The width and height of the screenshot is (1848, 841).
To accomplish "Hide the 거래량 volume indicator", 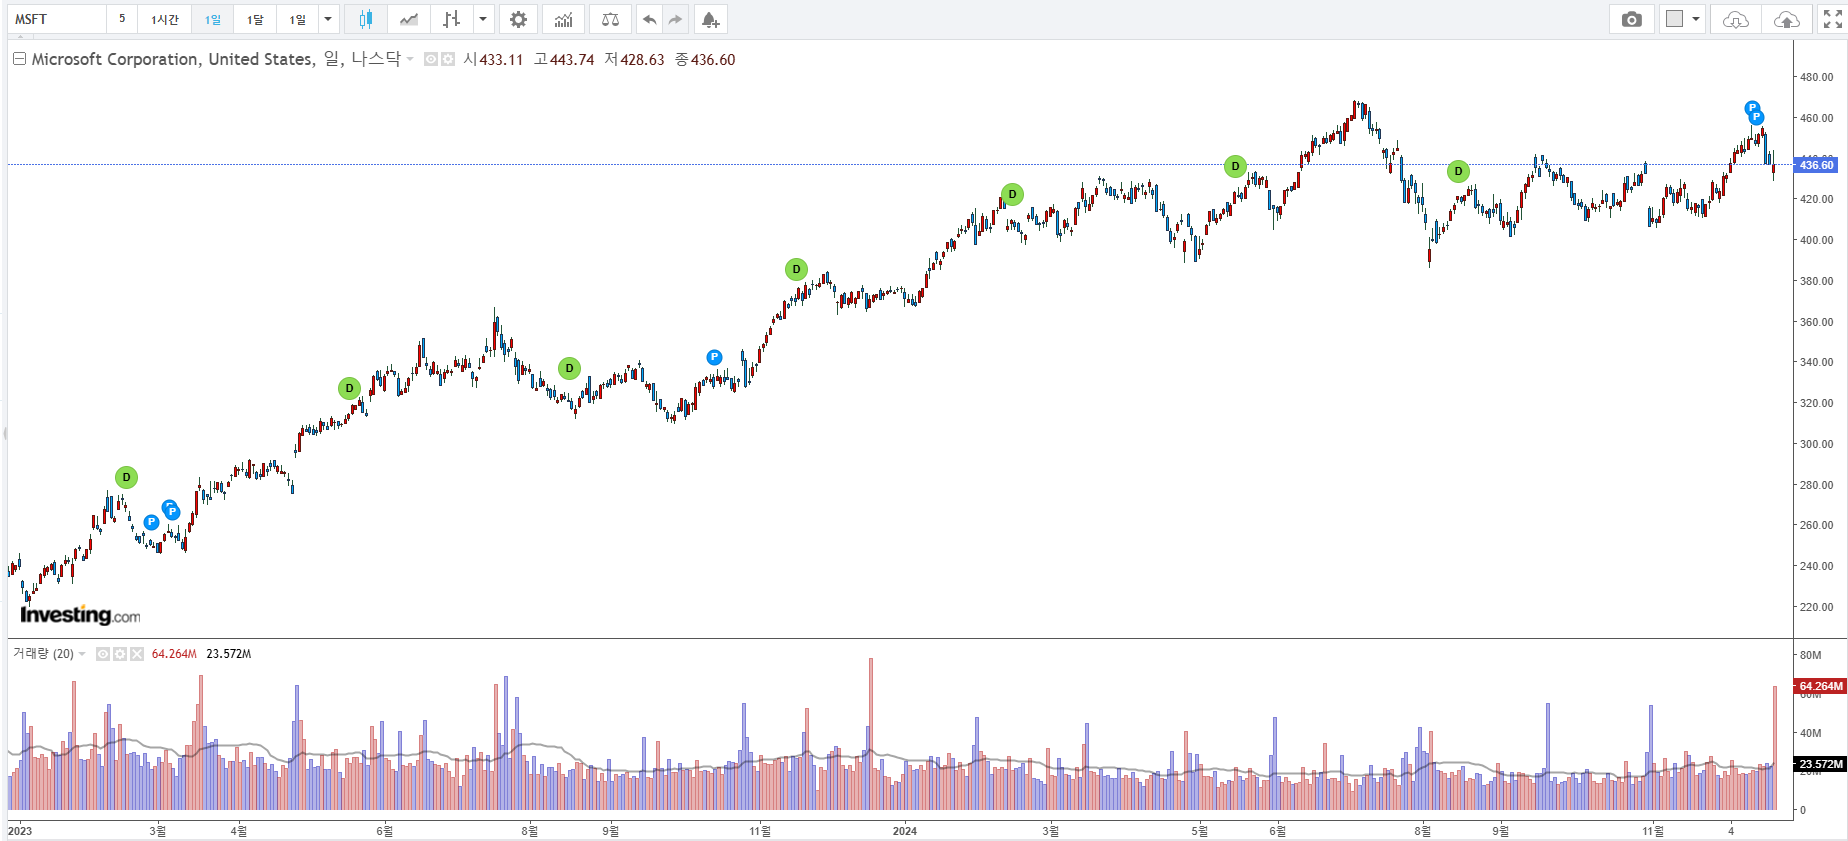I will click(x=103, y=654).
